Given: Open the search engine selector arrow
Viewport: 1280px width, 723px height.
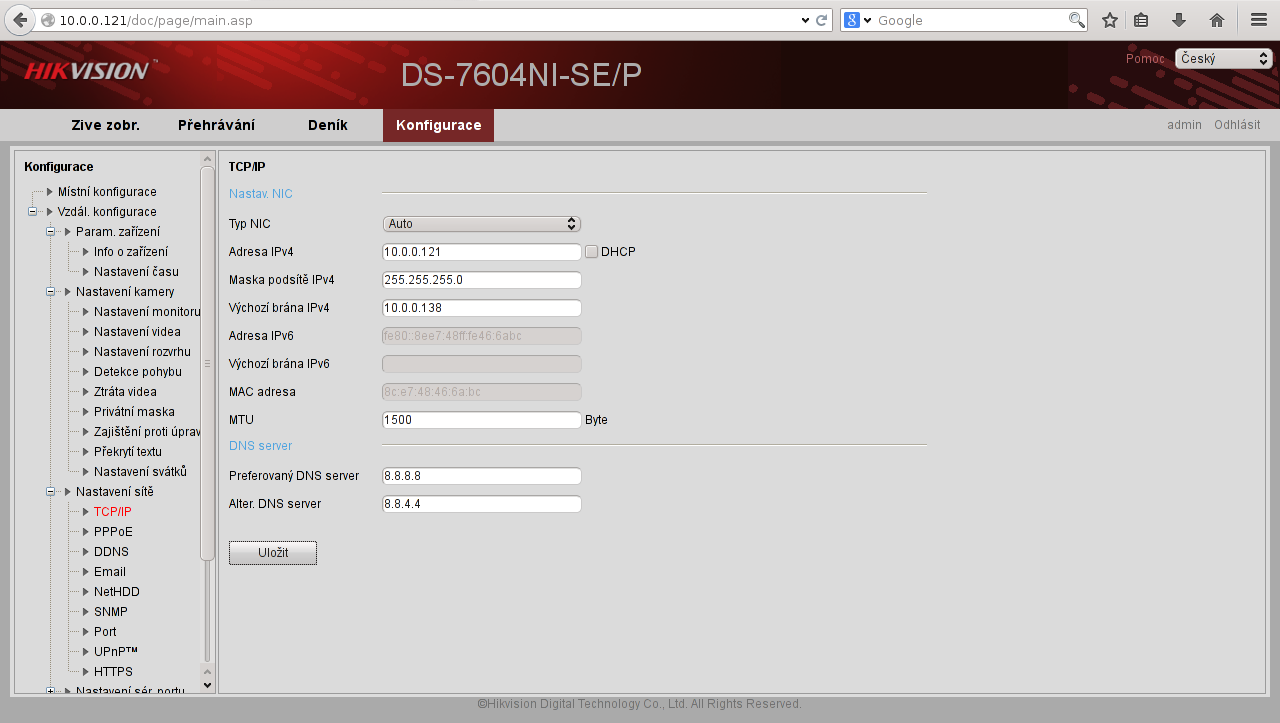Looking at the screenshot, I should click(868, 20).
